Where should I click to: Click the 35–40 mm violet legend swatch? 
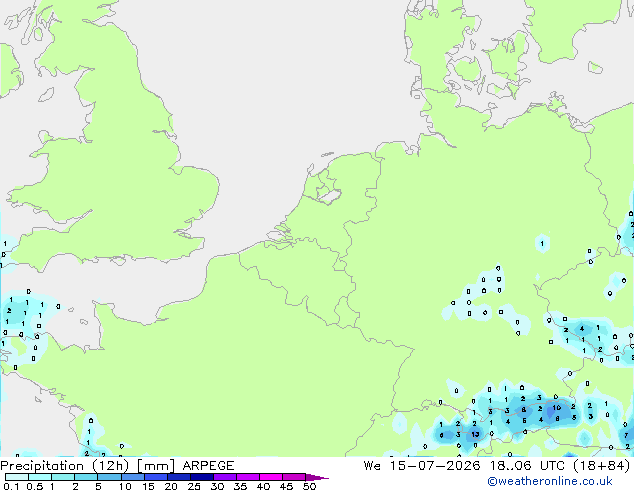point(247,477)
